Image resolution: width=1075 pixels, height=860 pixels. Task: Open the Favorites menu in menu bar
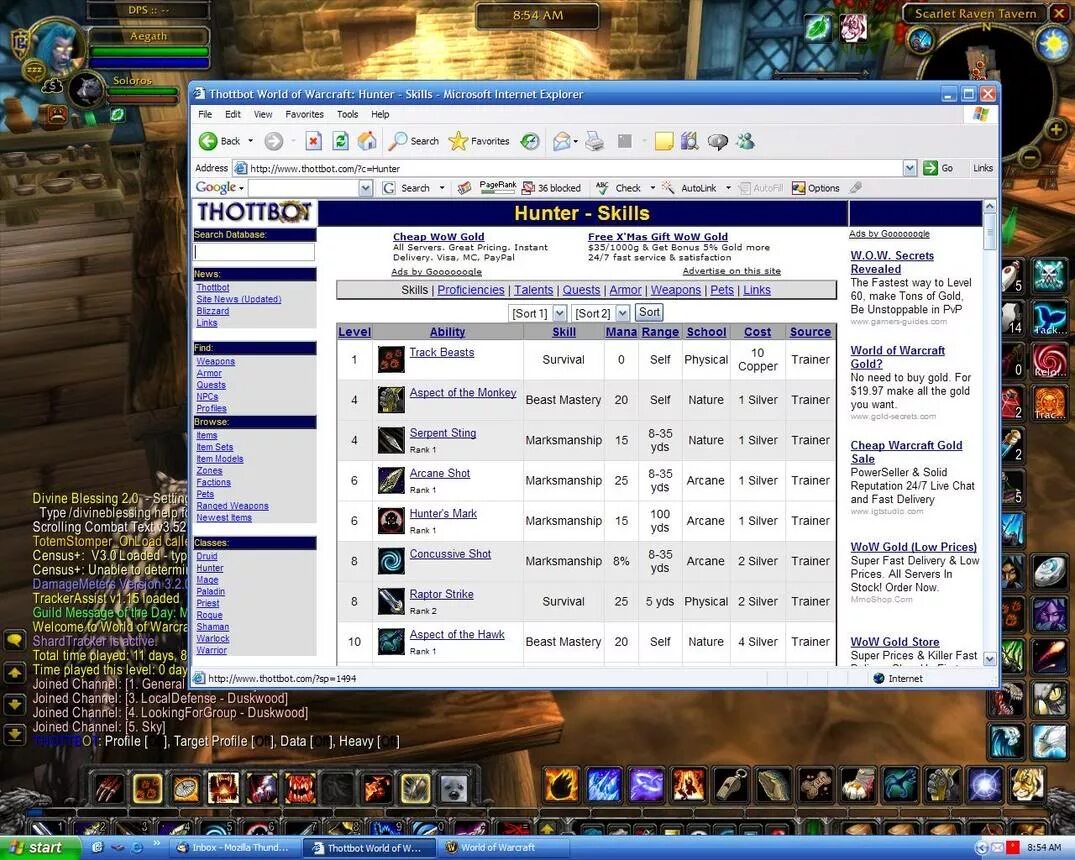pos(304,115)
